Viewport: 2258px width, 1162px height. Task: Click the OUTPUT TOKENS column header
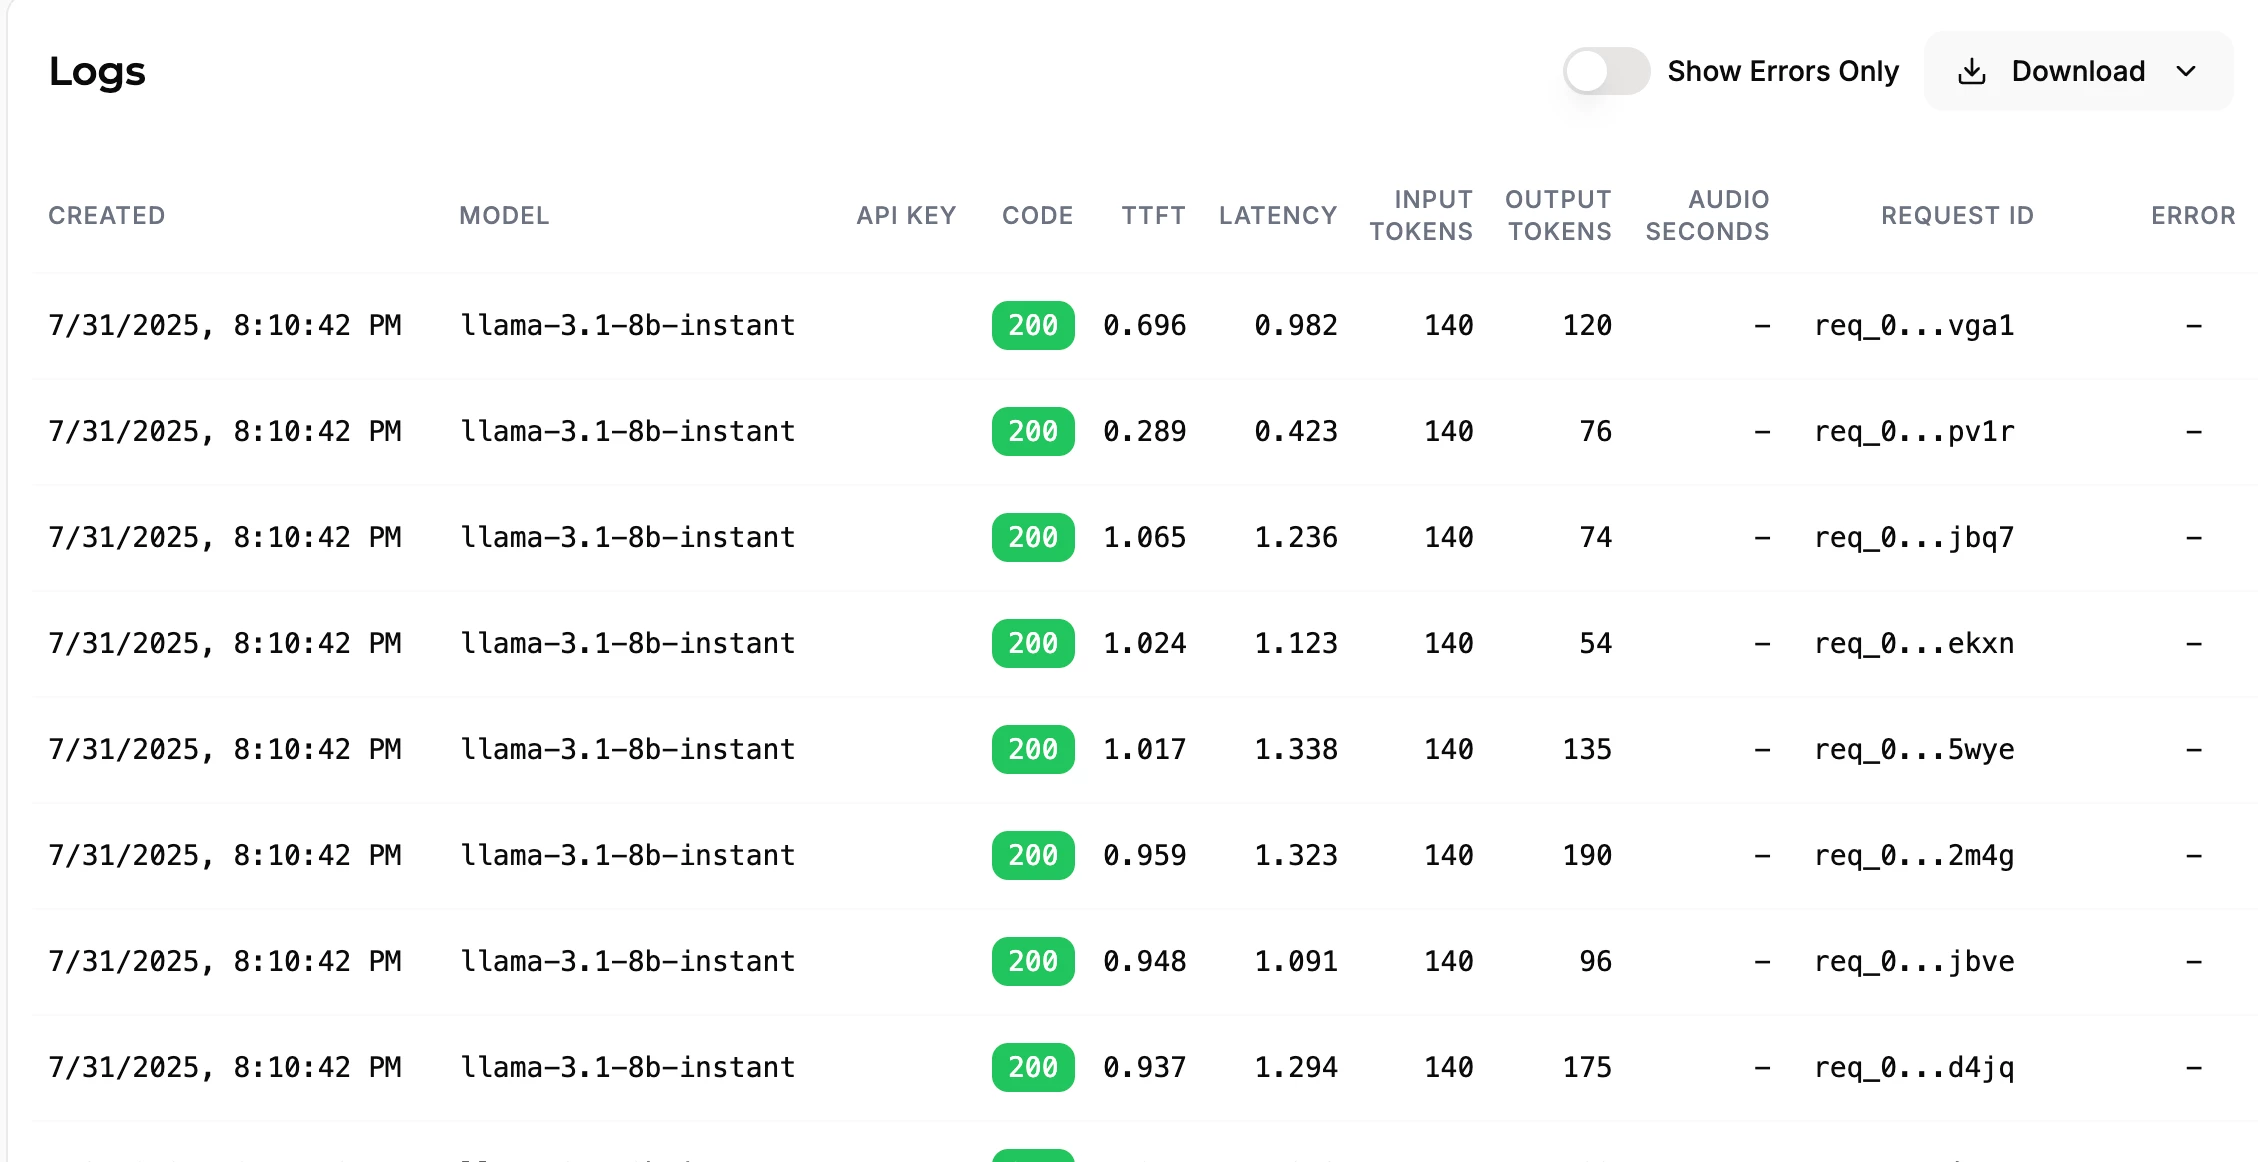click(1558, 215)
